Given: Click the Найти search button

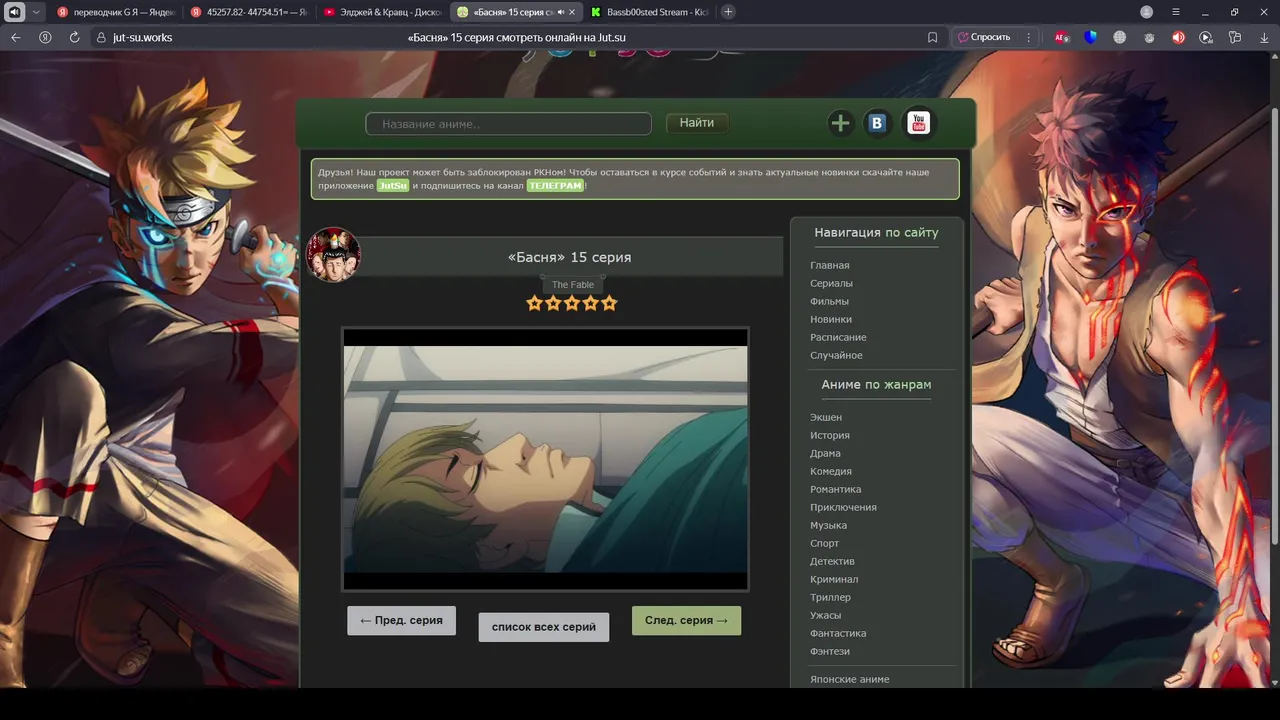Looking at the screenshot, I should [697, 123].
